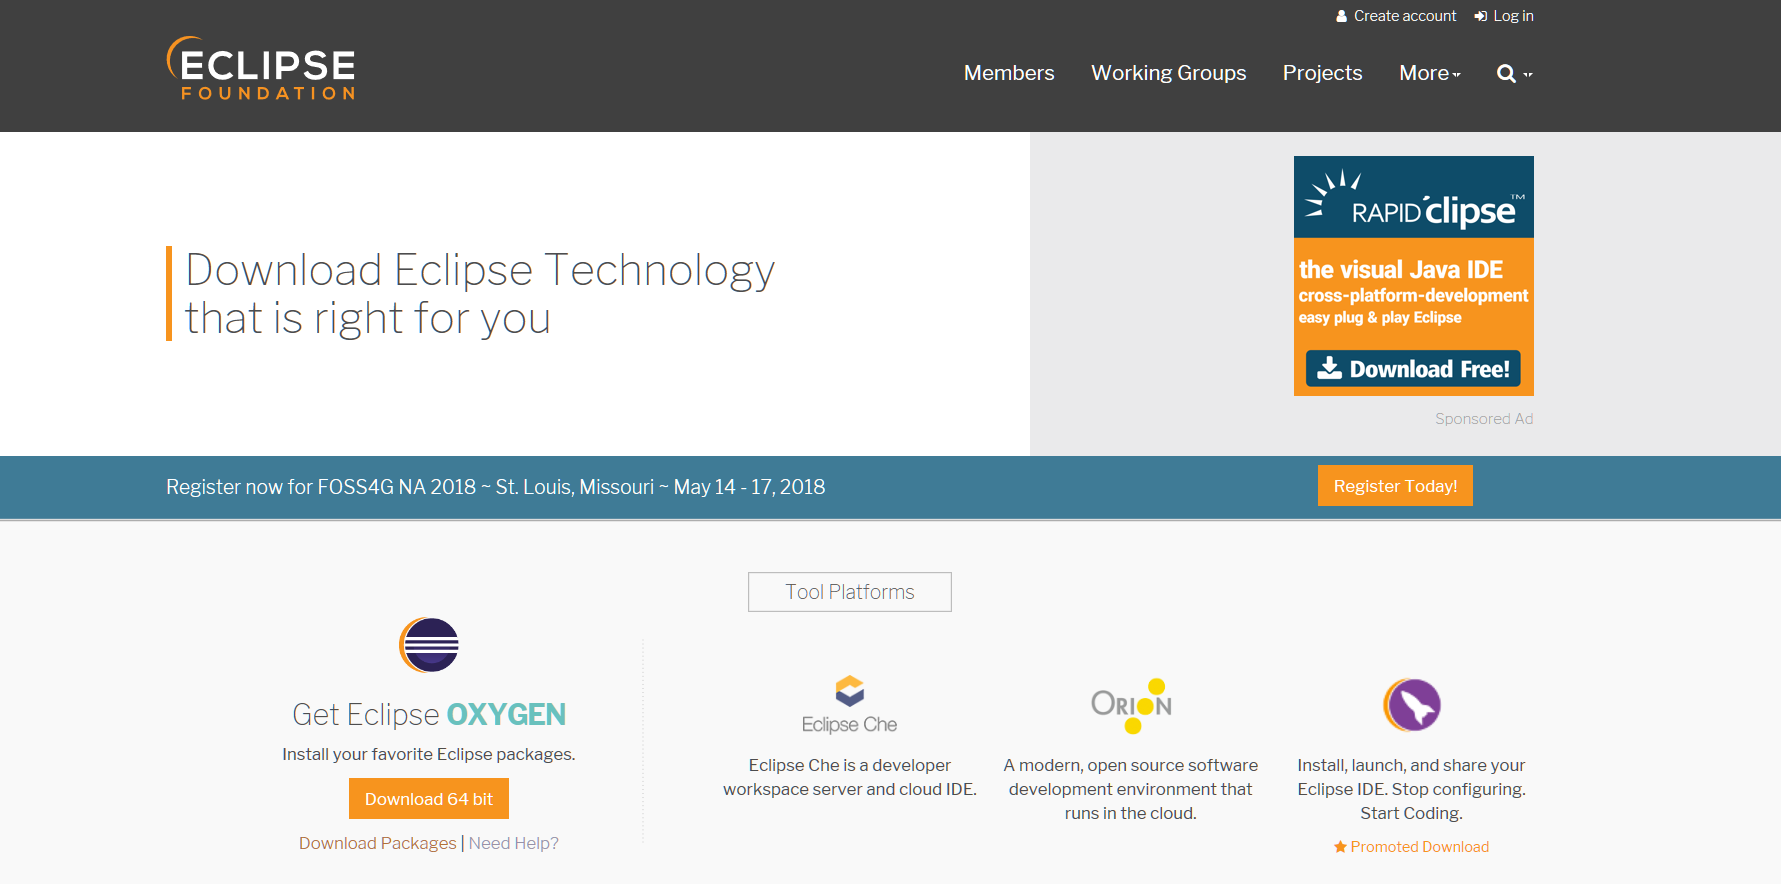This screenshot has height=884, width=1781.
Task: Click 'Install, launch, and share your Eclipse IDE' text
Action: tap(1412, 789)
